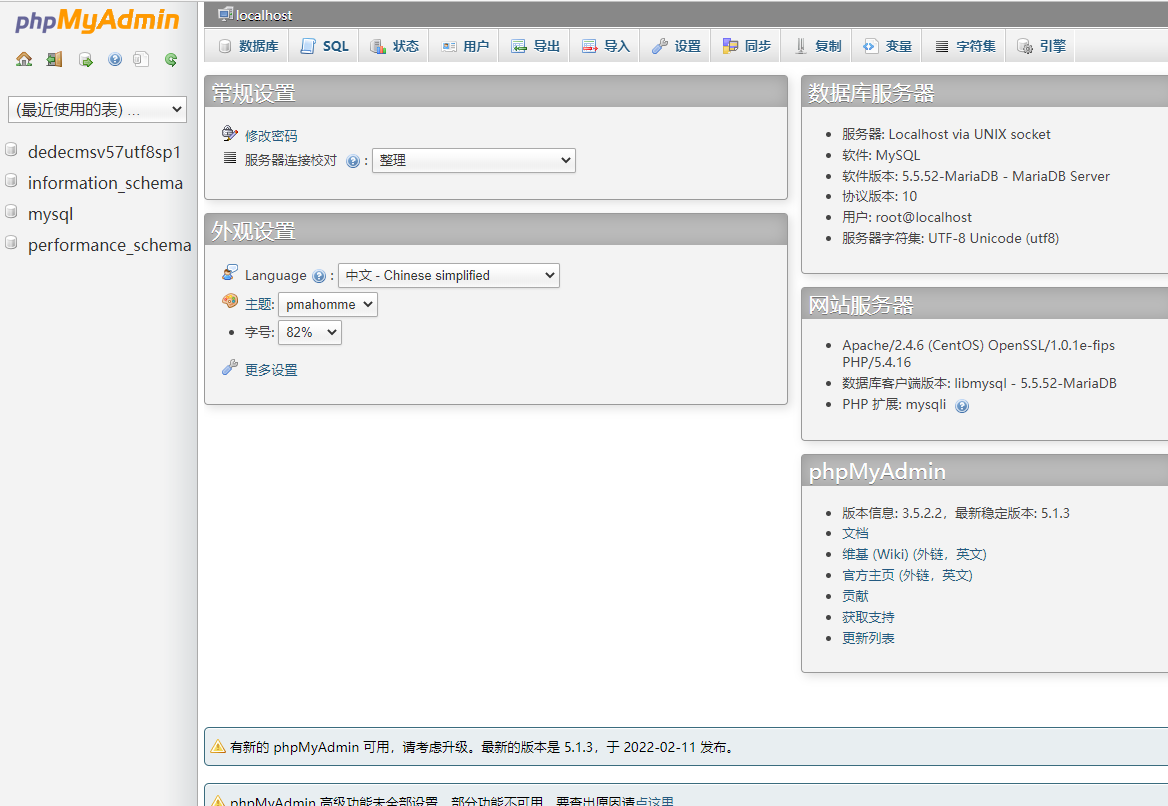Click the help icon after PHP 扩展: mysqli
This screenshot has height=806, width=1168.
pyautogui.click(x=962, y=406)
